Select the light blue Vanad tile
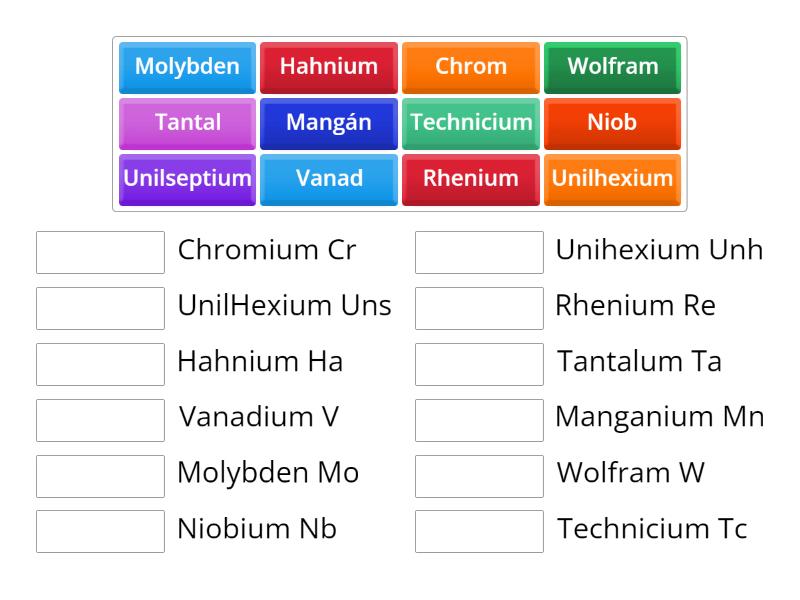 329,179
